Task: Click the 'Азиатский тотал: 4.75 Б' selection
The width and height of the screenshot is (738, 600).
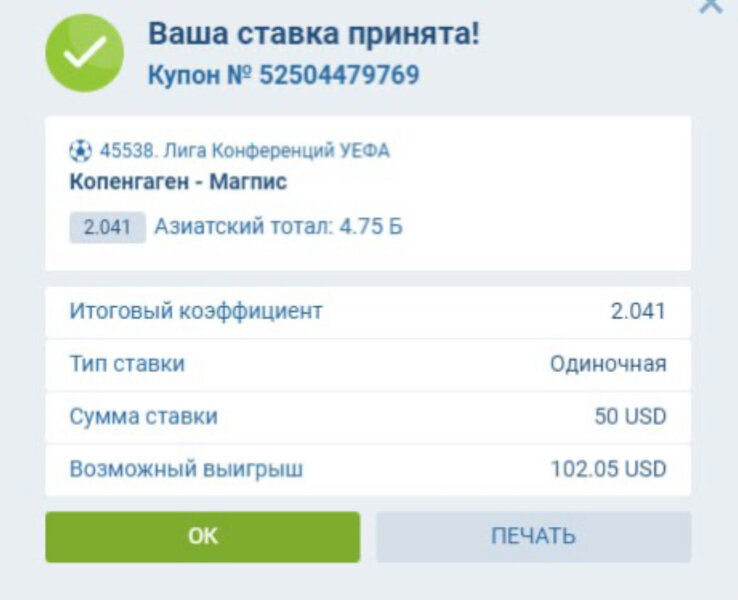Action: pos(278,227)
